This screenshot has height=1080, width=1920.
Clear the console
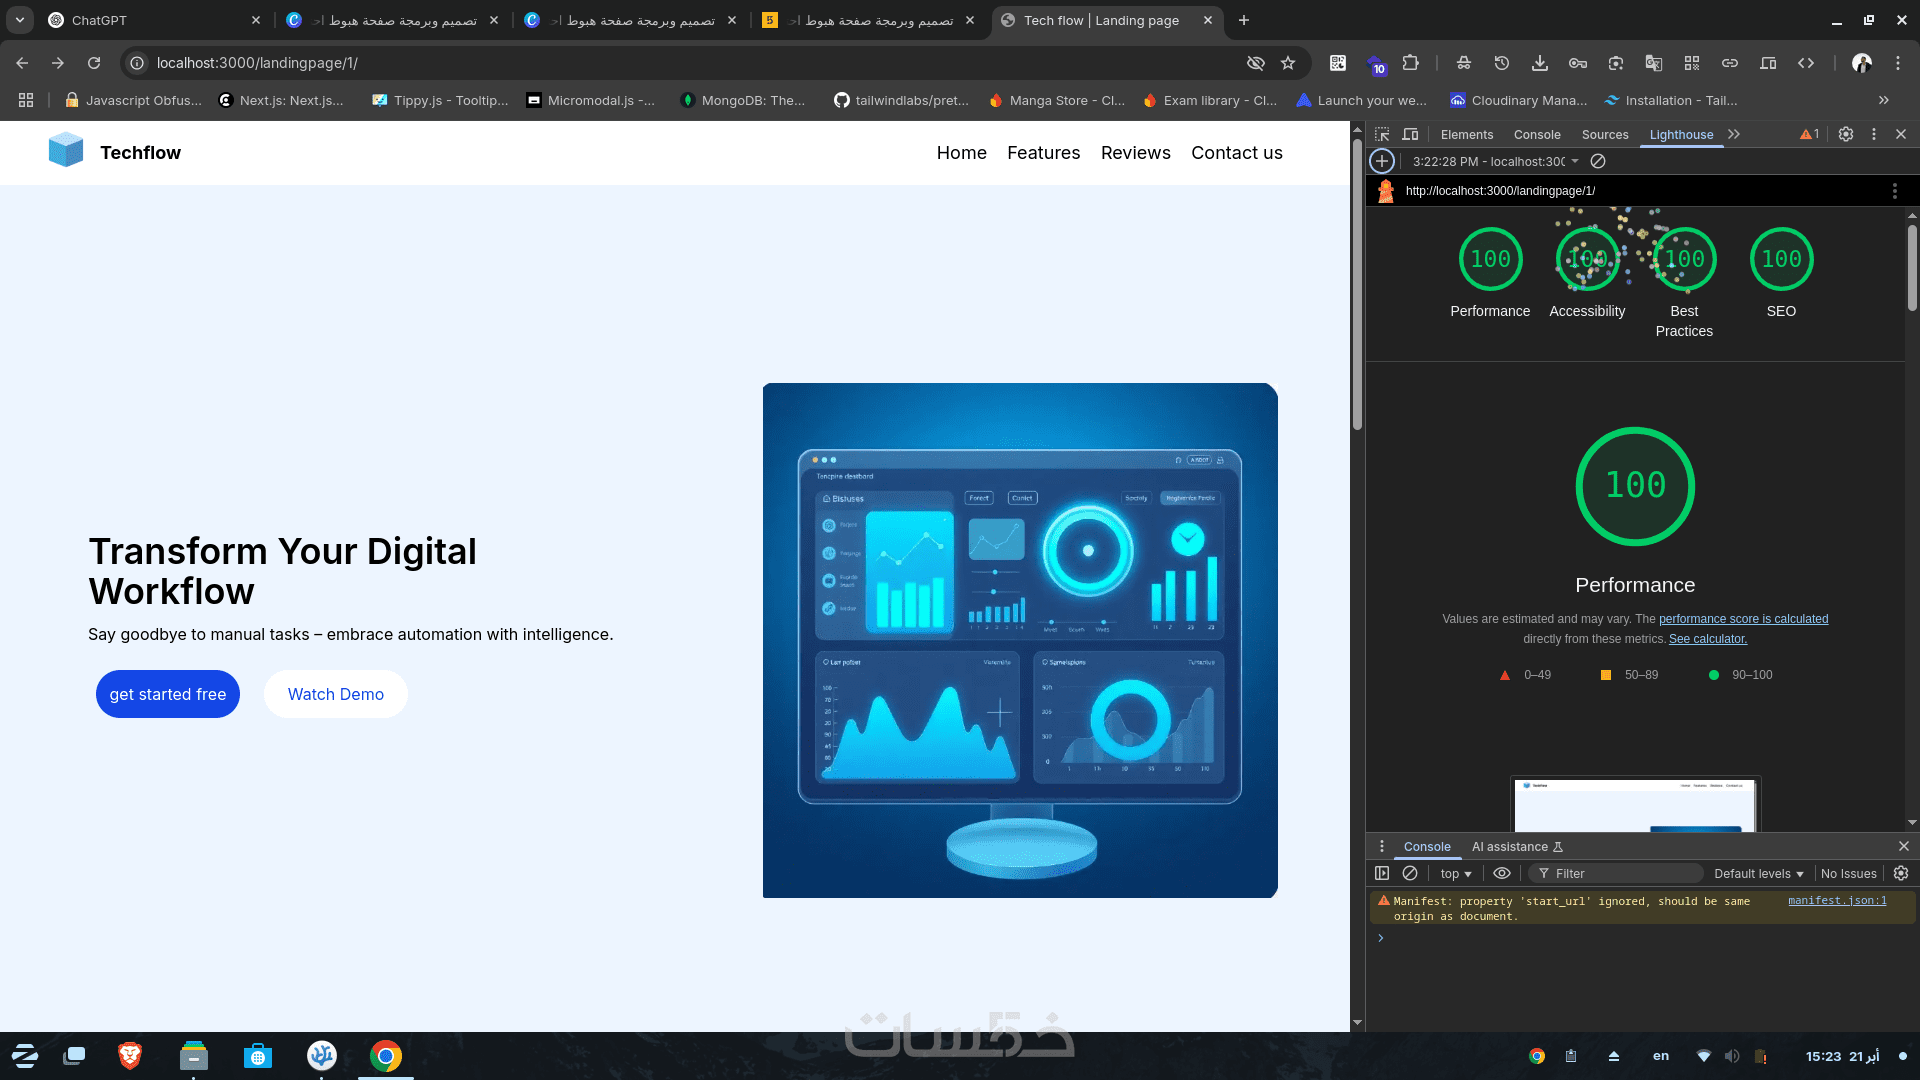(1410, 874)
